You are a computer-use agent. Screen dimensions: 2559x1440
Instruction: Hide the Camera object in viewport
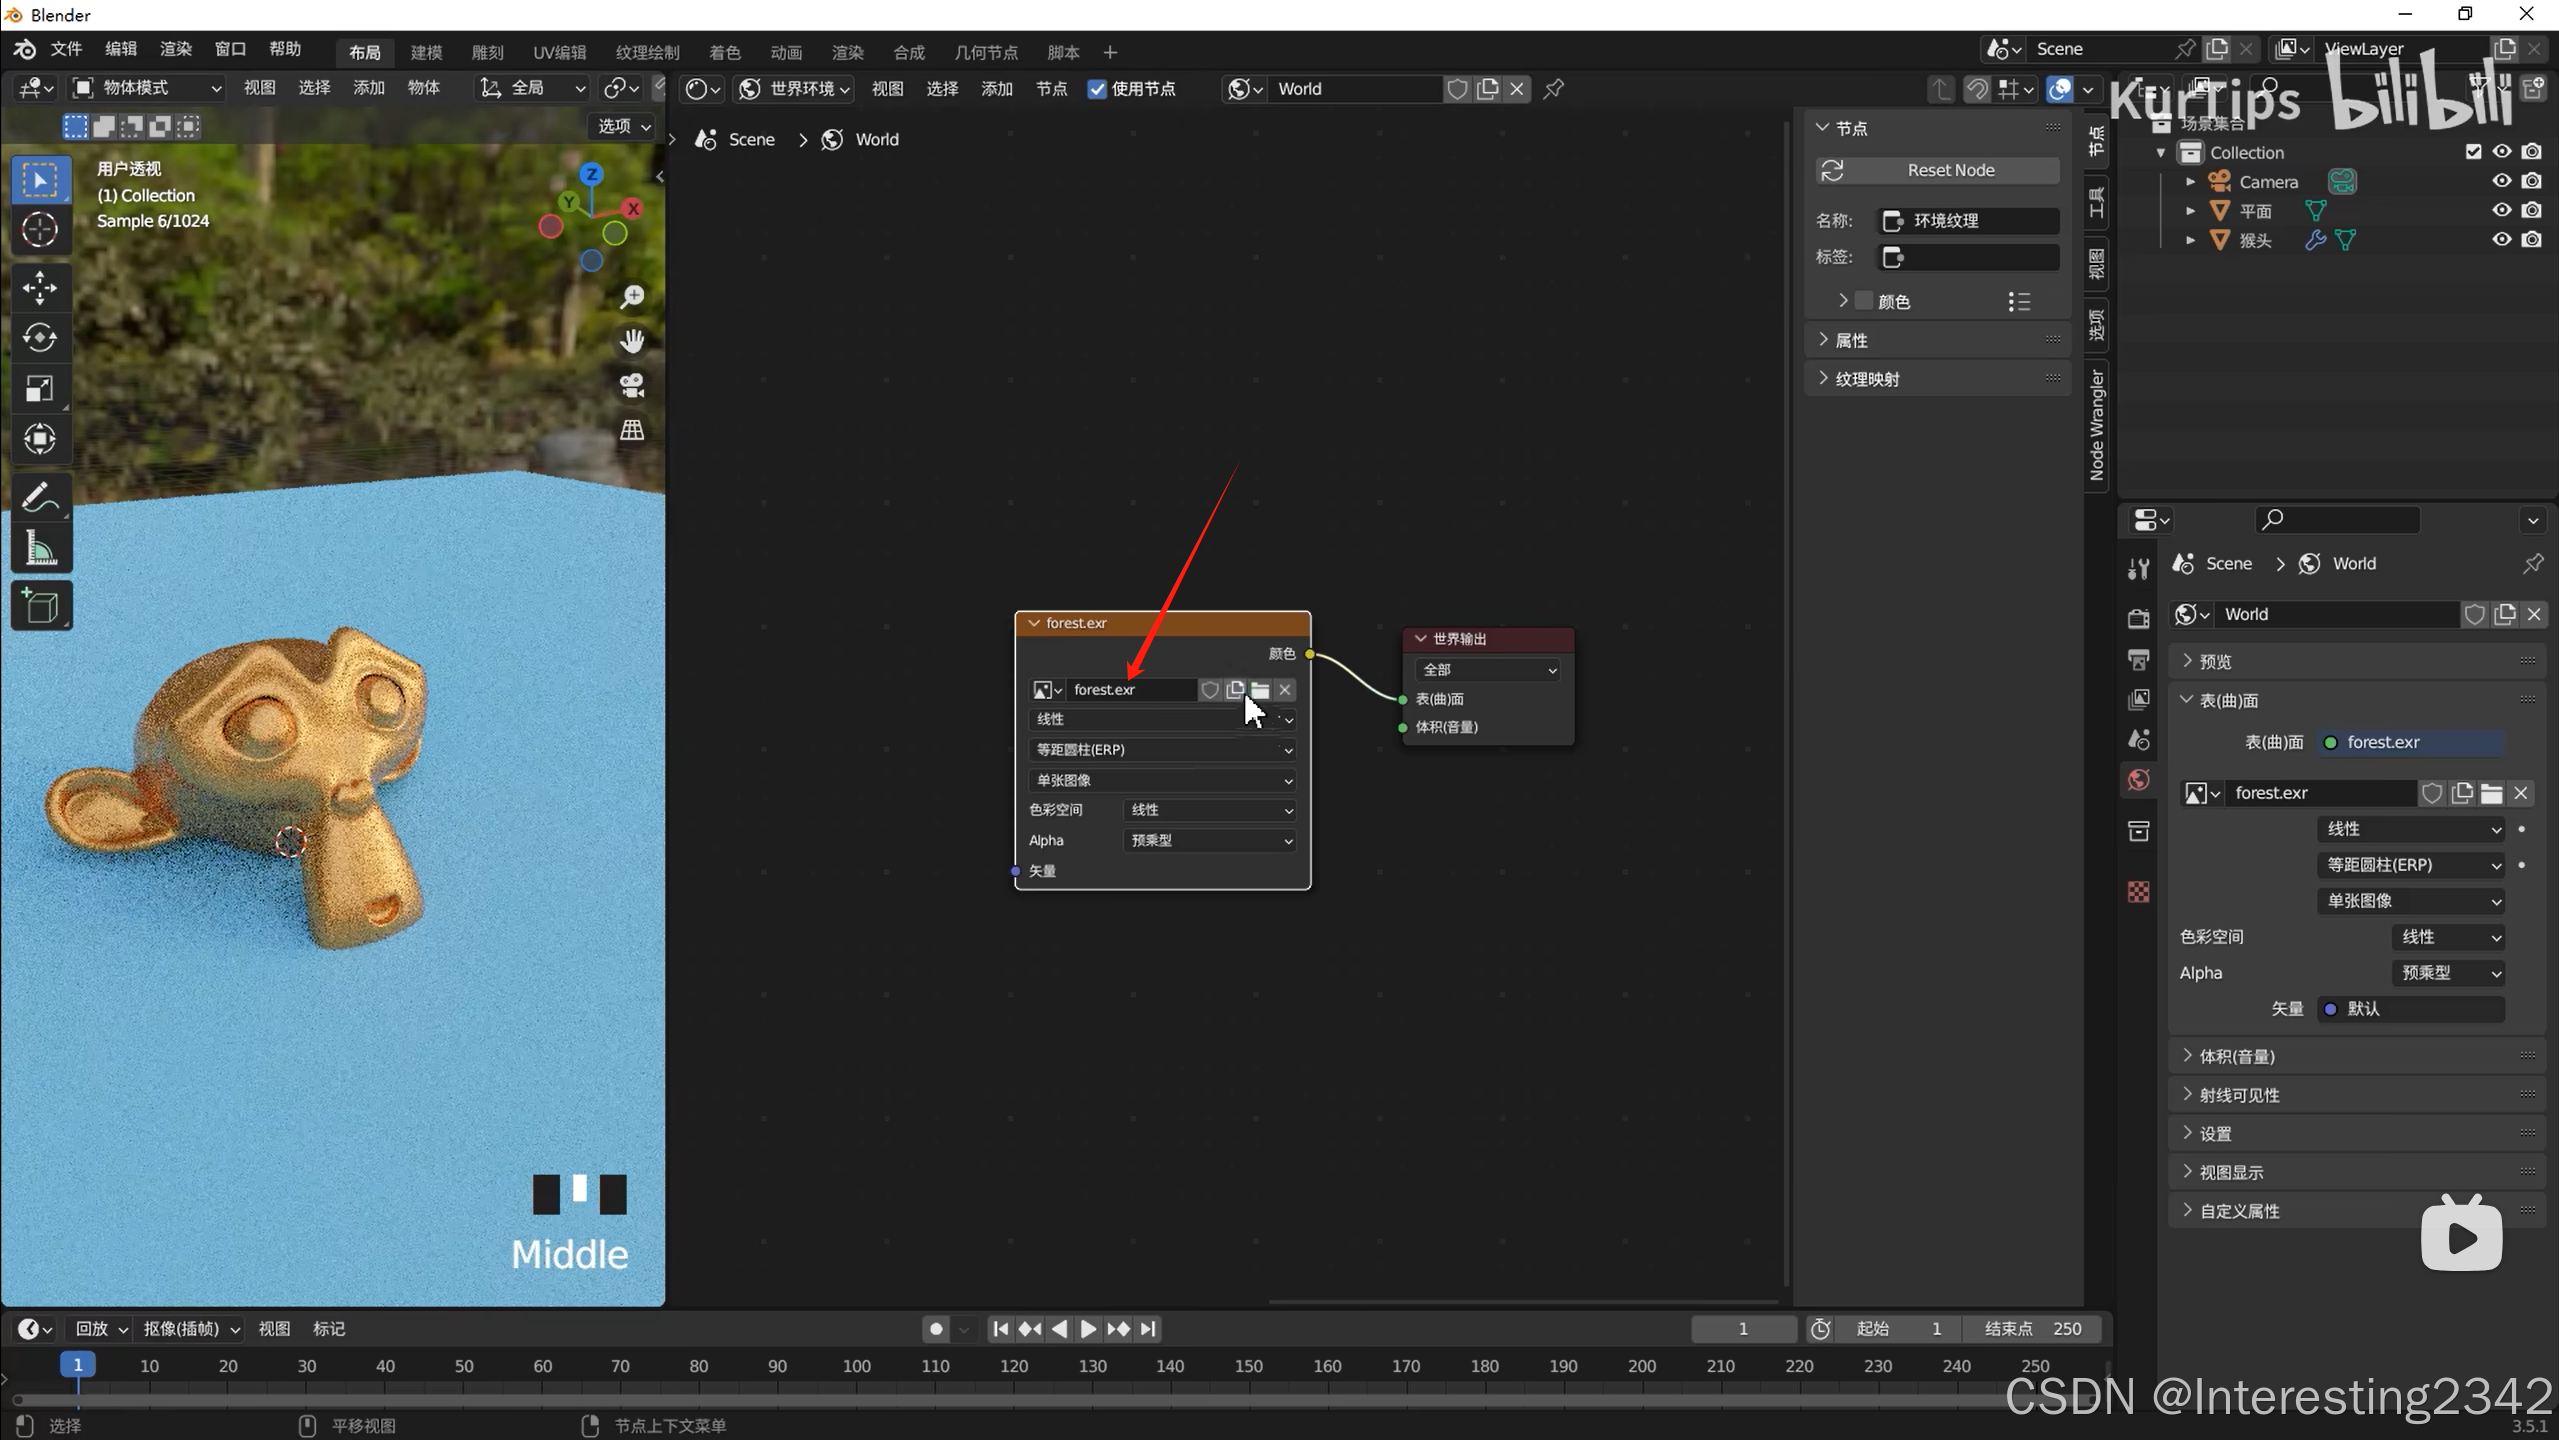click(x=2501, y=181)
